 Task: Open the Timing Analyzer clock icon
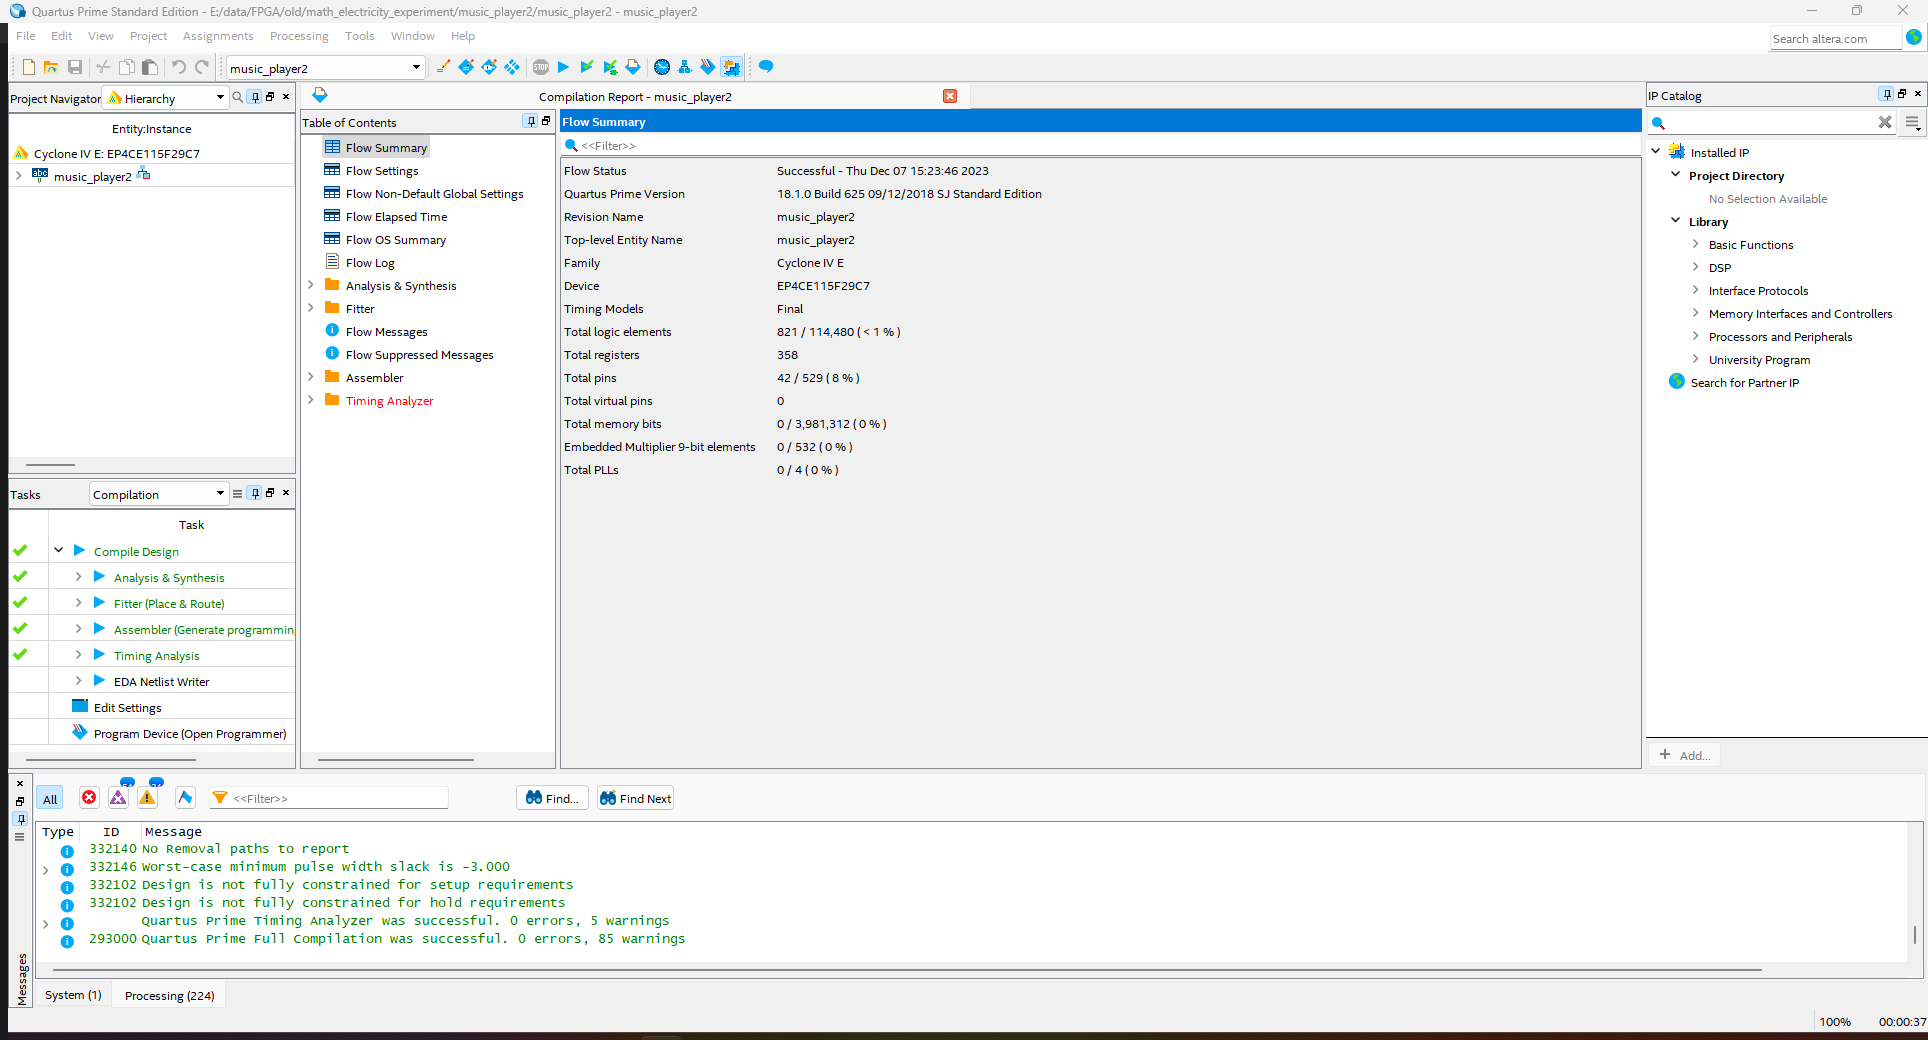(662, 67)
